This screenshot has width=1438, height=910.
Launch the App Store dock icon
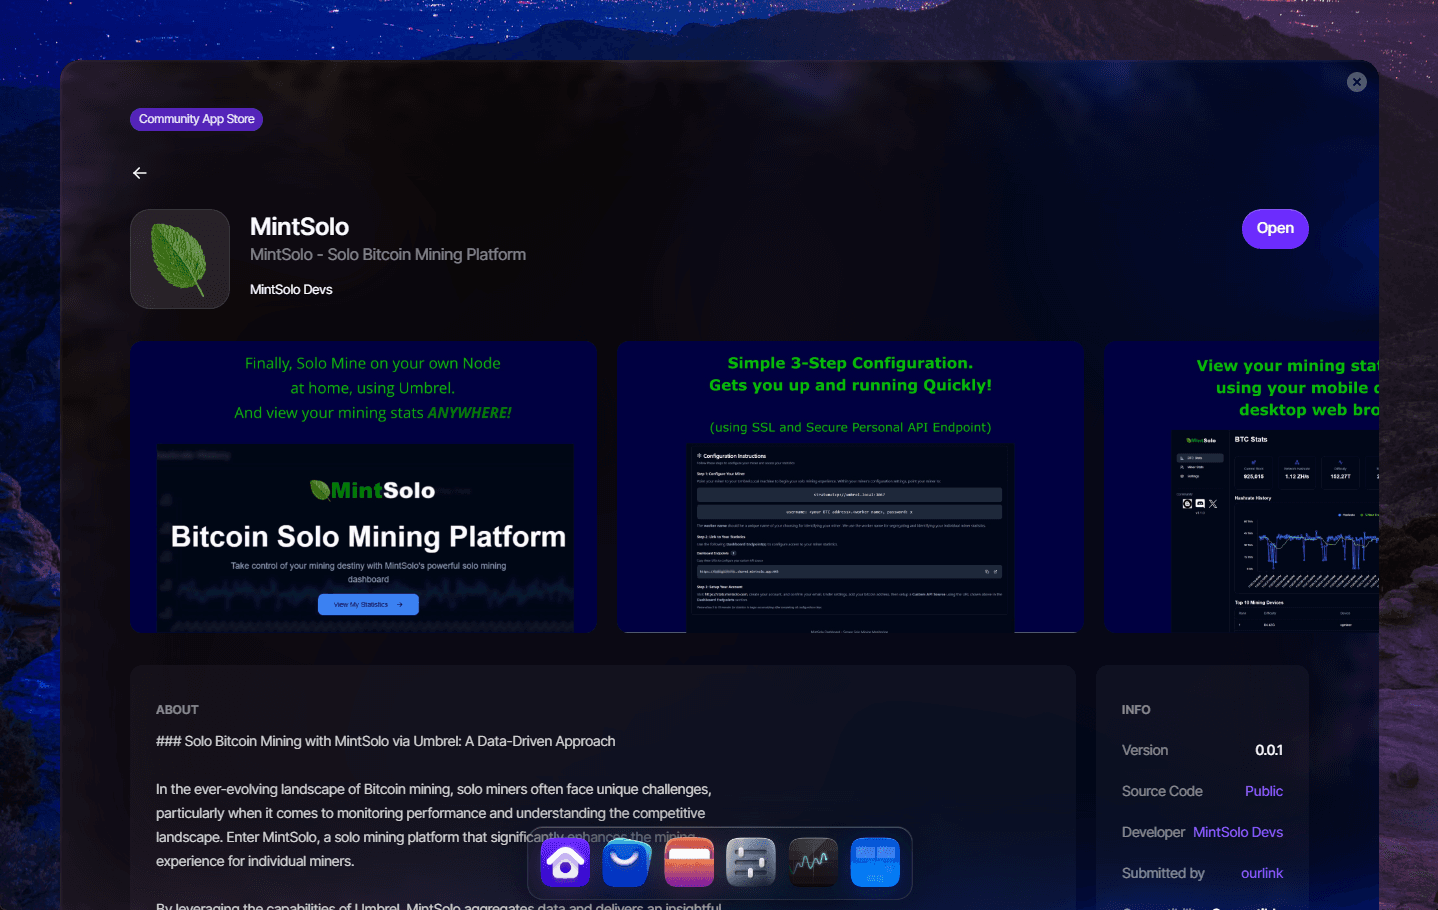(627, 862)
